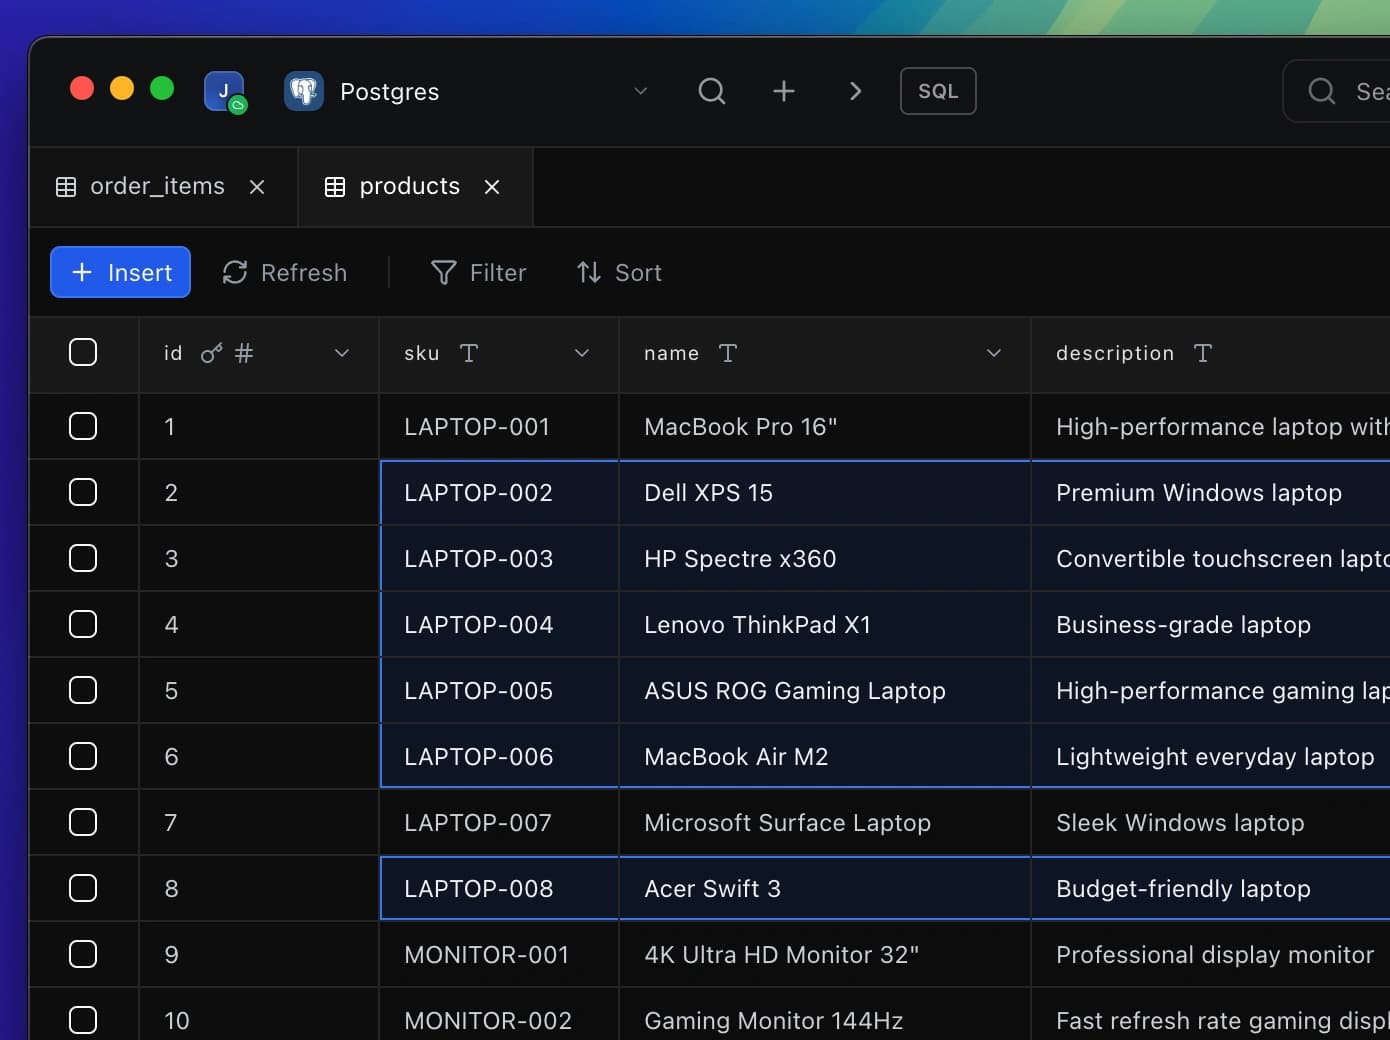The height and width of the screenshot is (1040, 1390).
Task: Refresh the products table data
Action: (x=283, y=272)
